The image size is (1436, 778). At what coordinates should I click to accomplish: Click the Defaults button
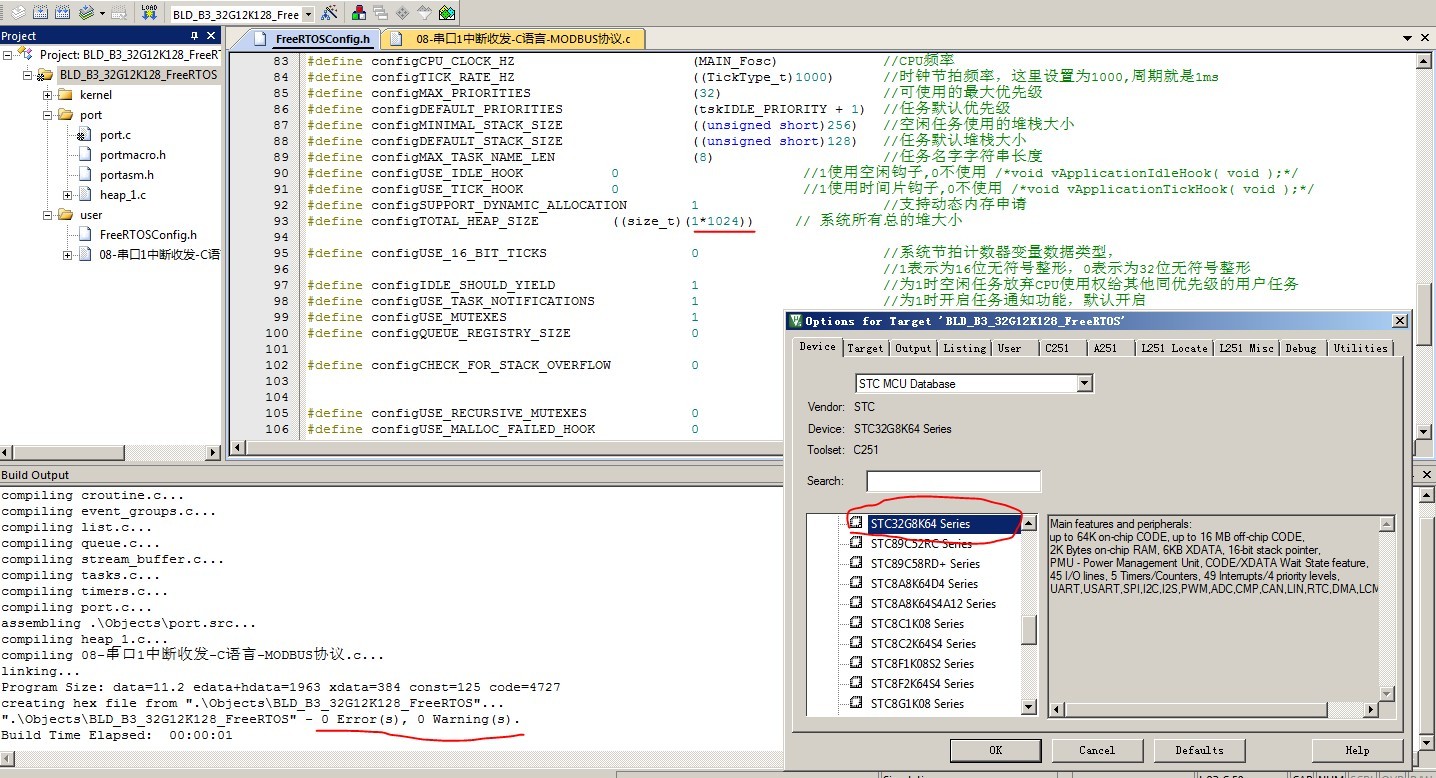click(x=1199, y=750)
